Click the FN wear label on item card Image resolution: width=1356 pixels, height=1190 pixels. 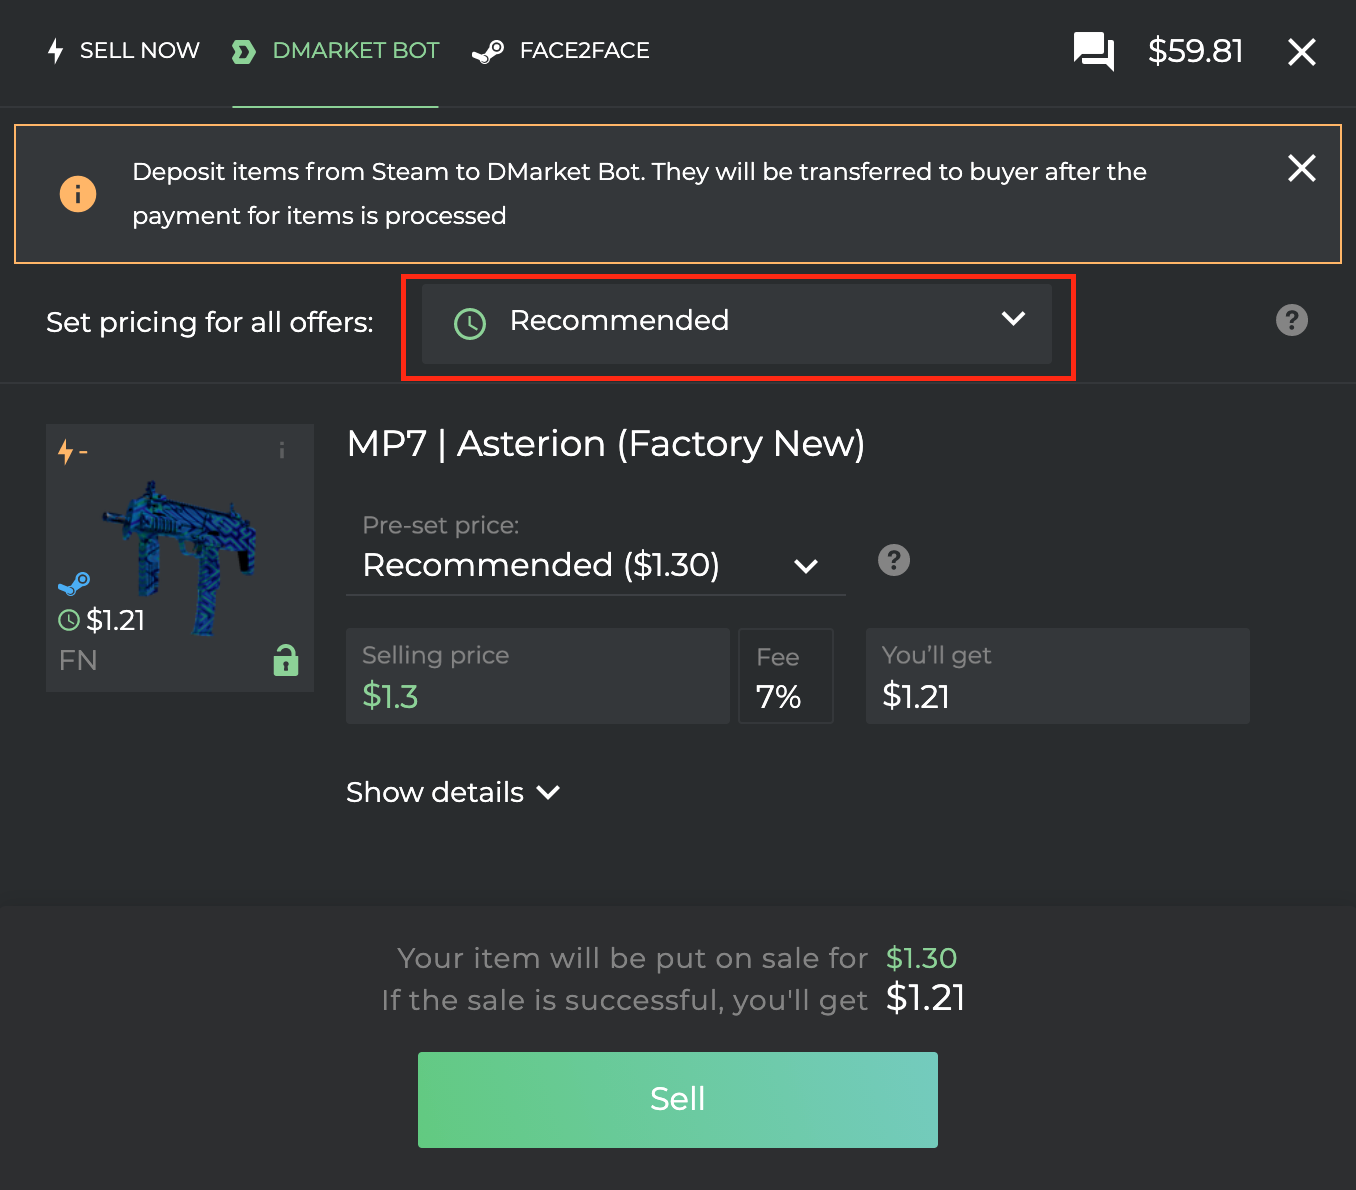point(78,660)
